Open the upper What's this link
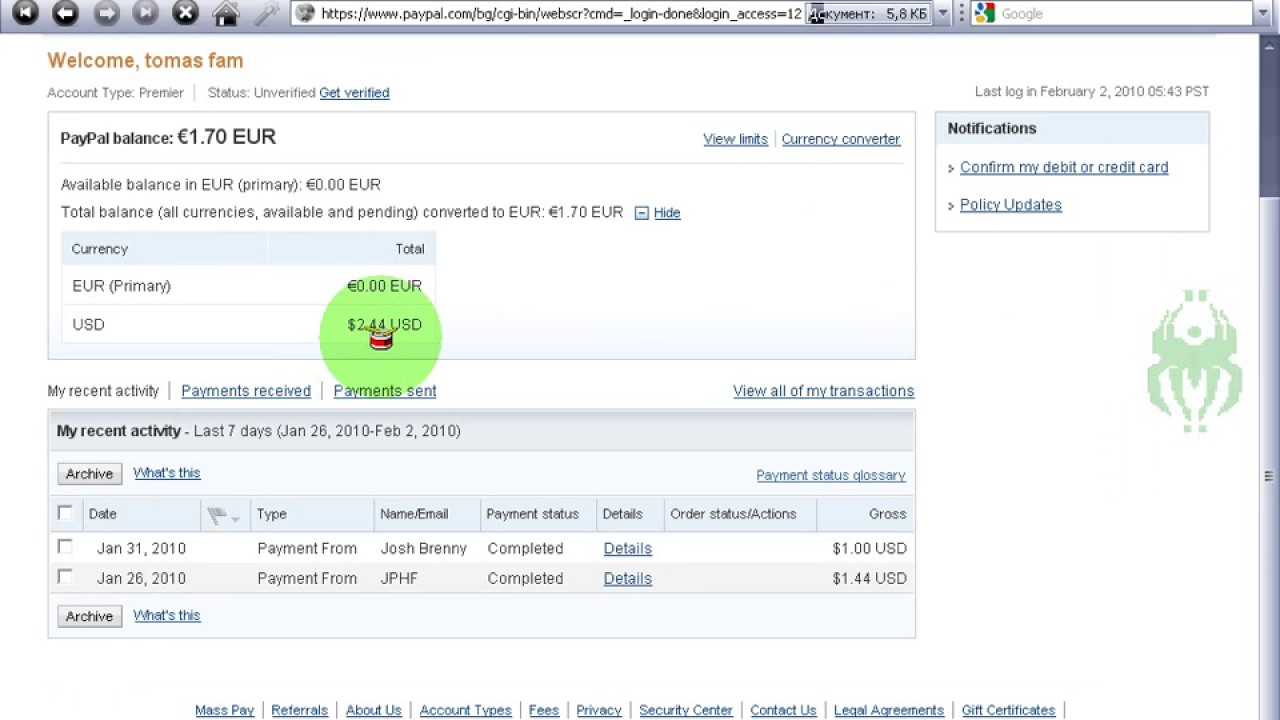The height and width of the screenshot is (720, 1280). [167, 473]
